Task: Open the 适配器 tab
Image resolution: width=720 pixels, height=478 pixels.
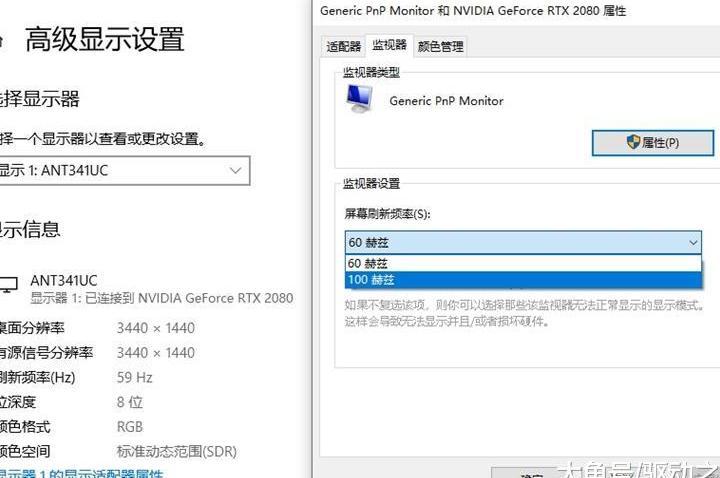Action: tap(343, 46)
